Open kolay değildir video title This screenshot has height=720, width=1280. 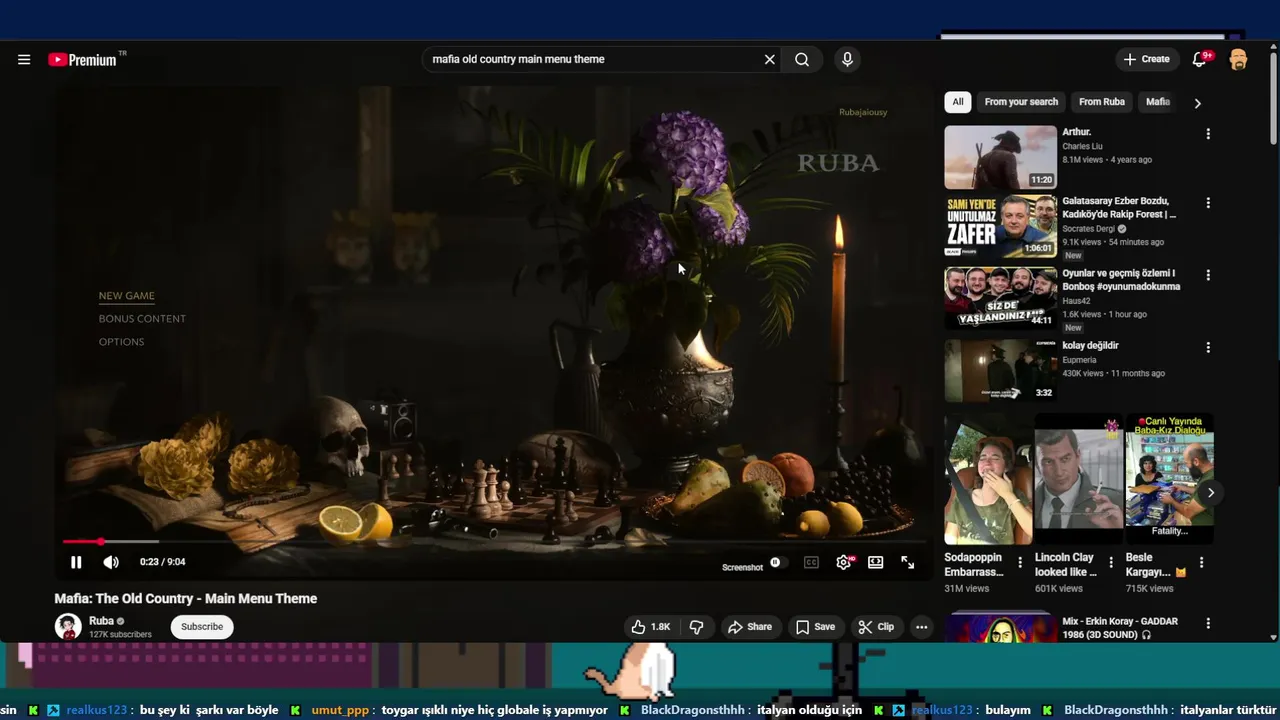(x=1090, y=346)
